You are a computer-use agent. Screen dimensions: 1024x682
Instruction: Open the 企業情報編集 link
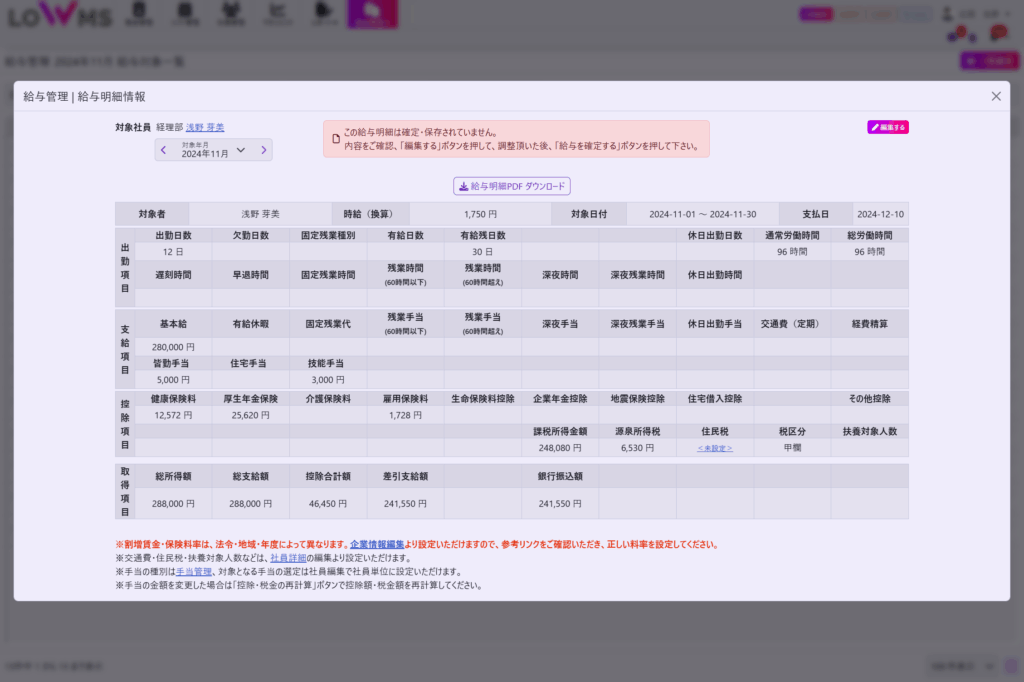377,545
